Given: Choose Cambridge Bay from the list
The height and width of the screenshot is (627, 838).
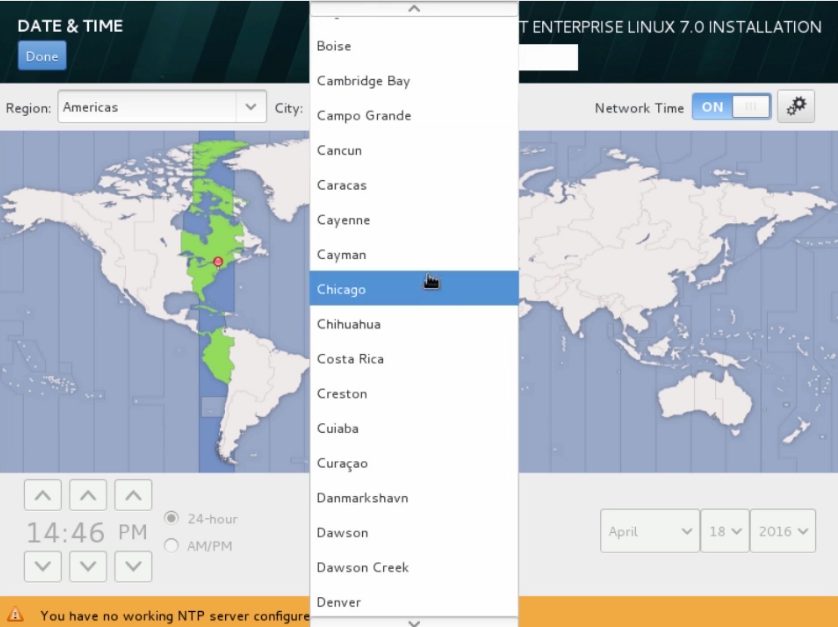Looking at the screenshot, I should 414,81.
